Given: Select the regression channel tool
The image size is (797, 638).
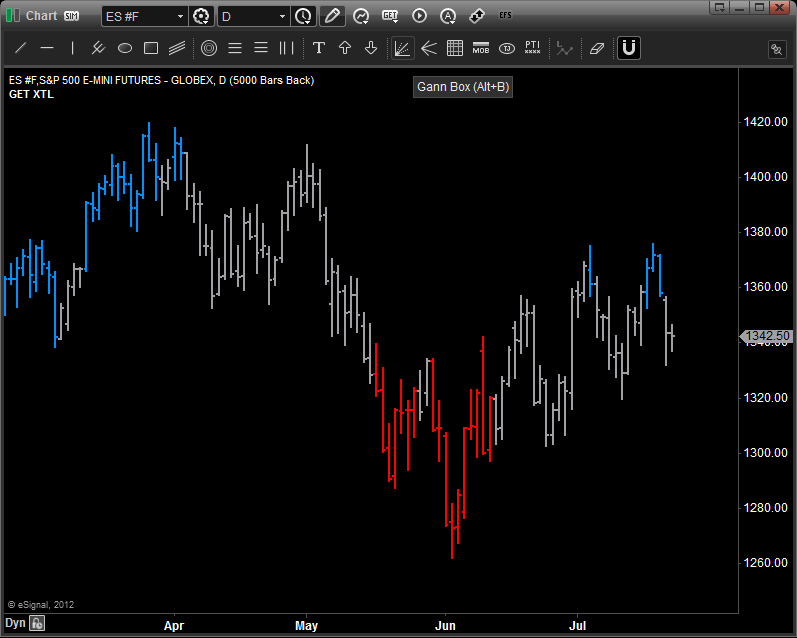Looking at the screenshot, I should coord(177,48).
